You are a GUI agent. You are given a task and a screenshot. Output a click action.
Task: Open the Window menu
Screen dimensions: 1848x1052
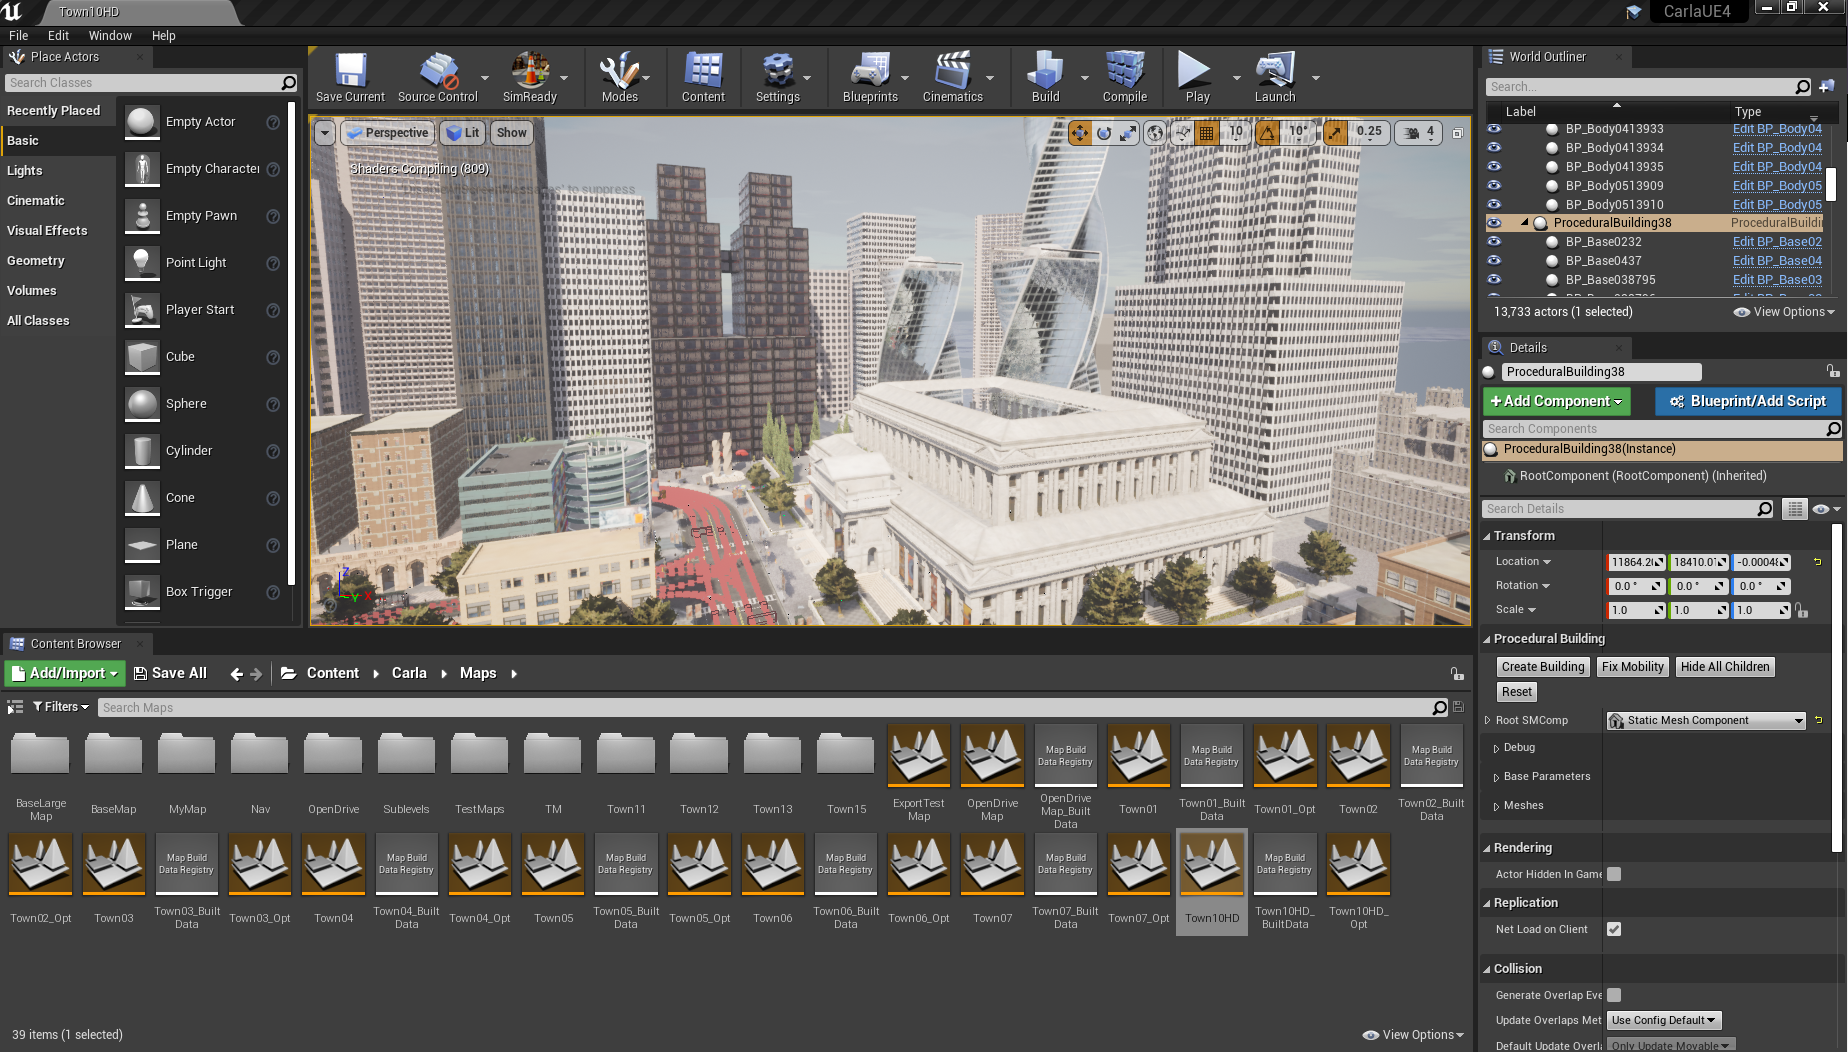[x=110, y=35]
